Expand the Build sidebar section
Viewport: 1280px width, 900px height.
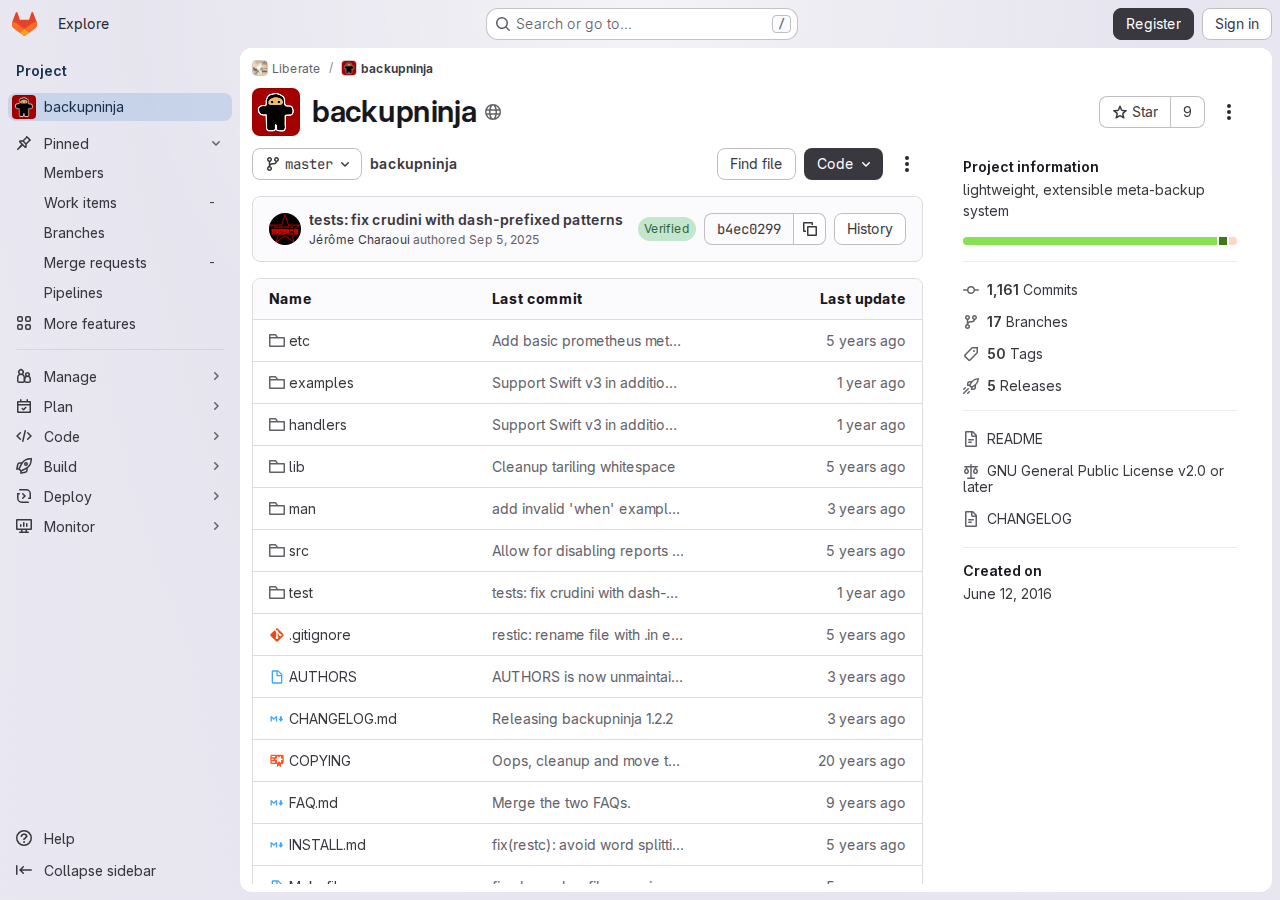[x=120, y=467]
